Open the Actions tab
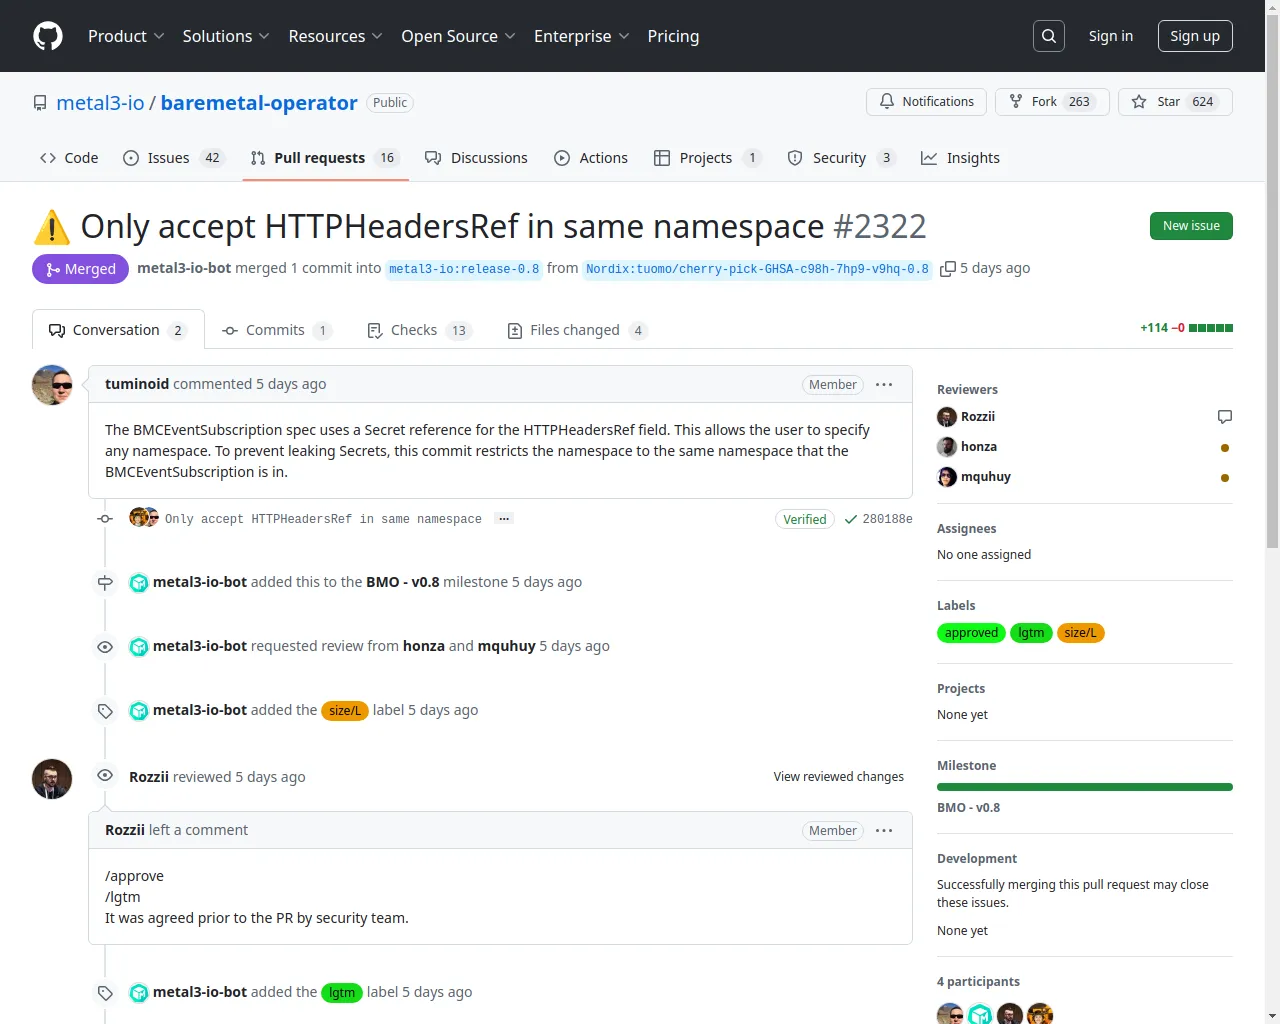The image size is (1280, 1024). tap(591, 158)
